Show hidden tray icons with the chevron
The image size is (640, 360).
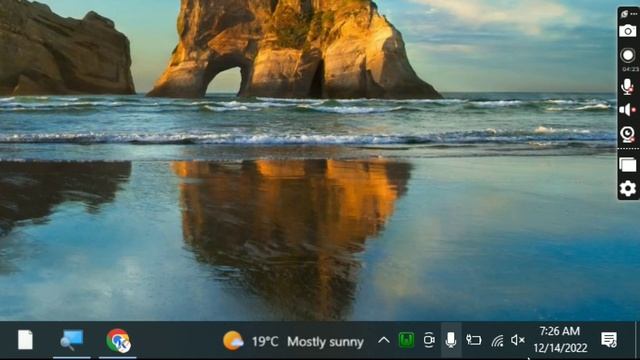(x=384, y=340)
